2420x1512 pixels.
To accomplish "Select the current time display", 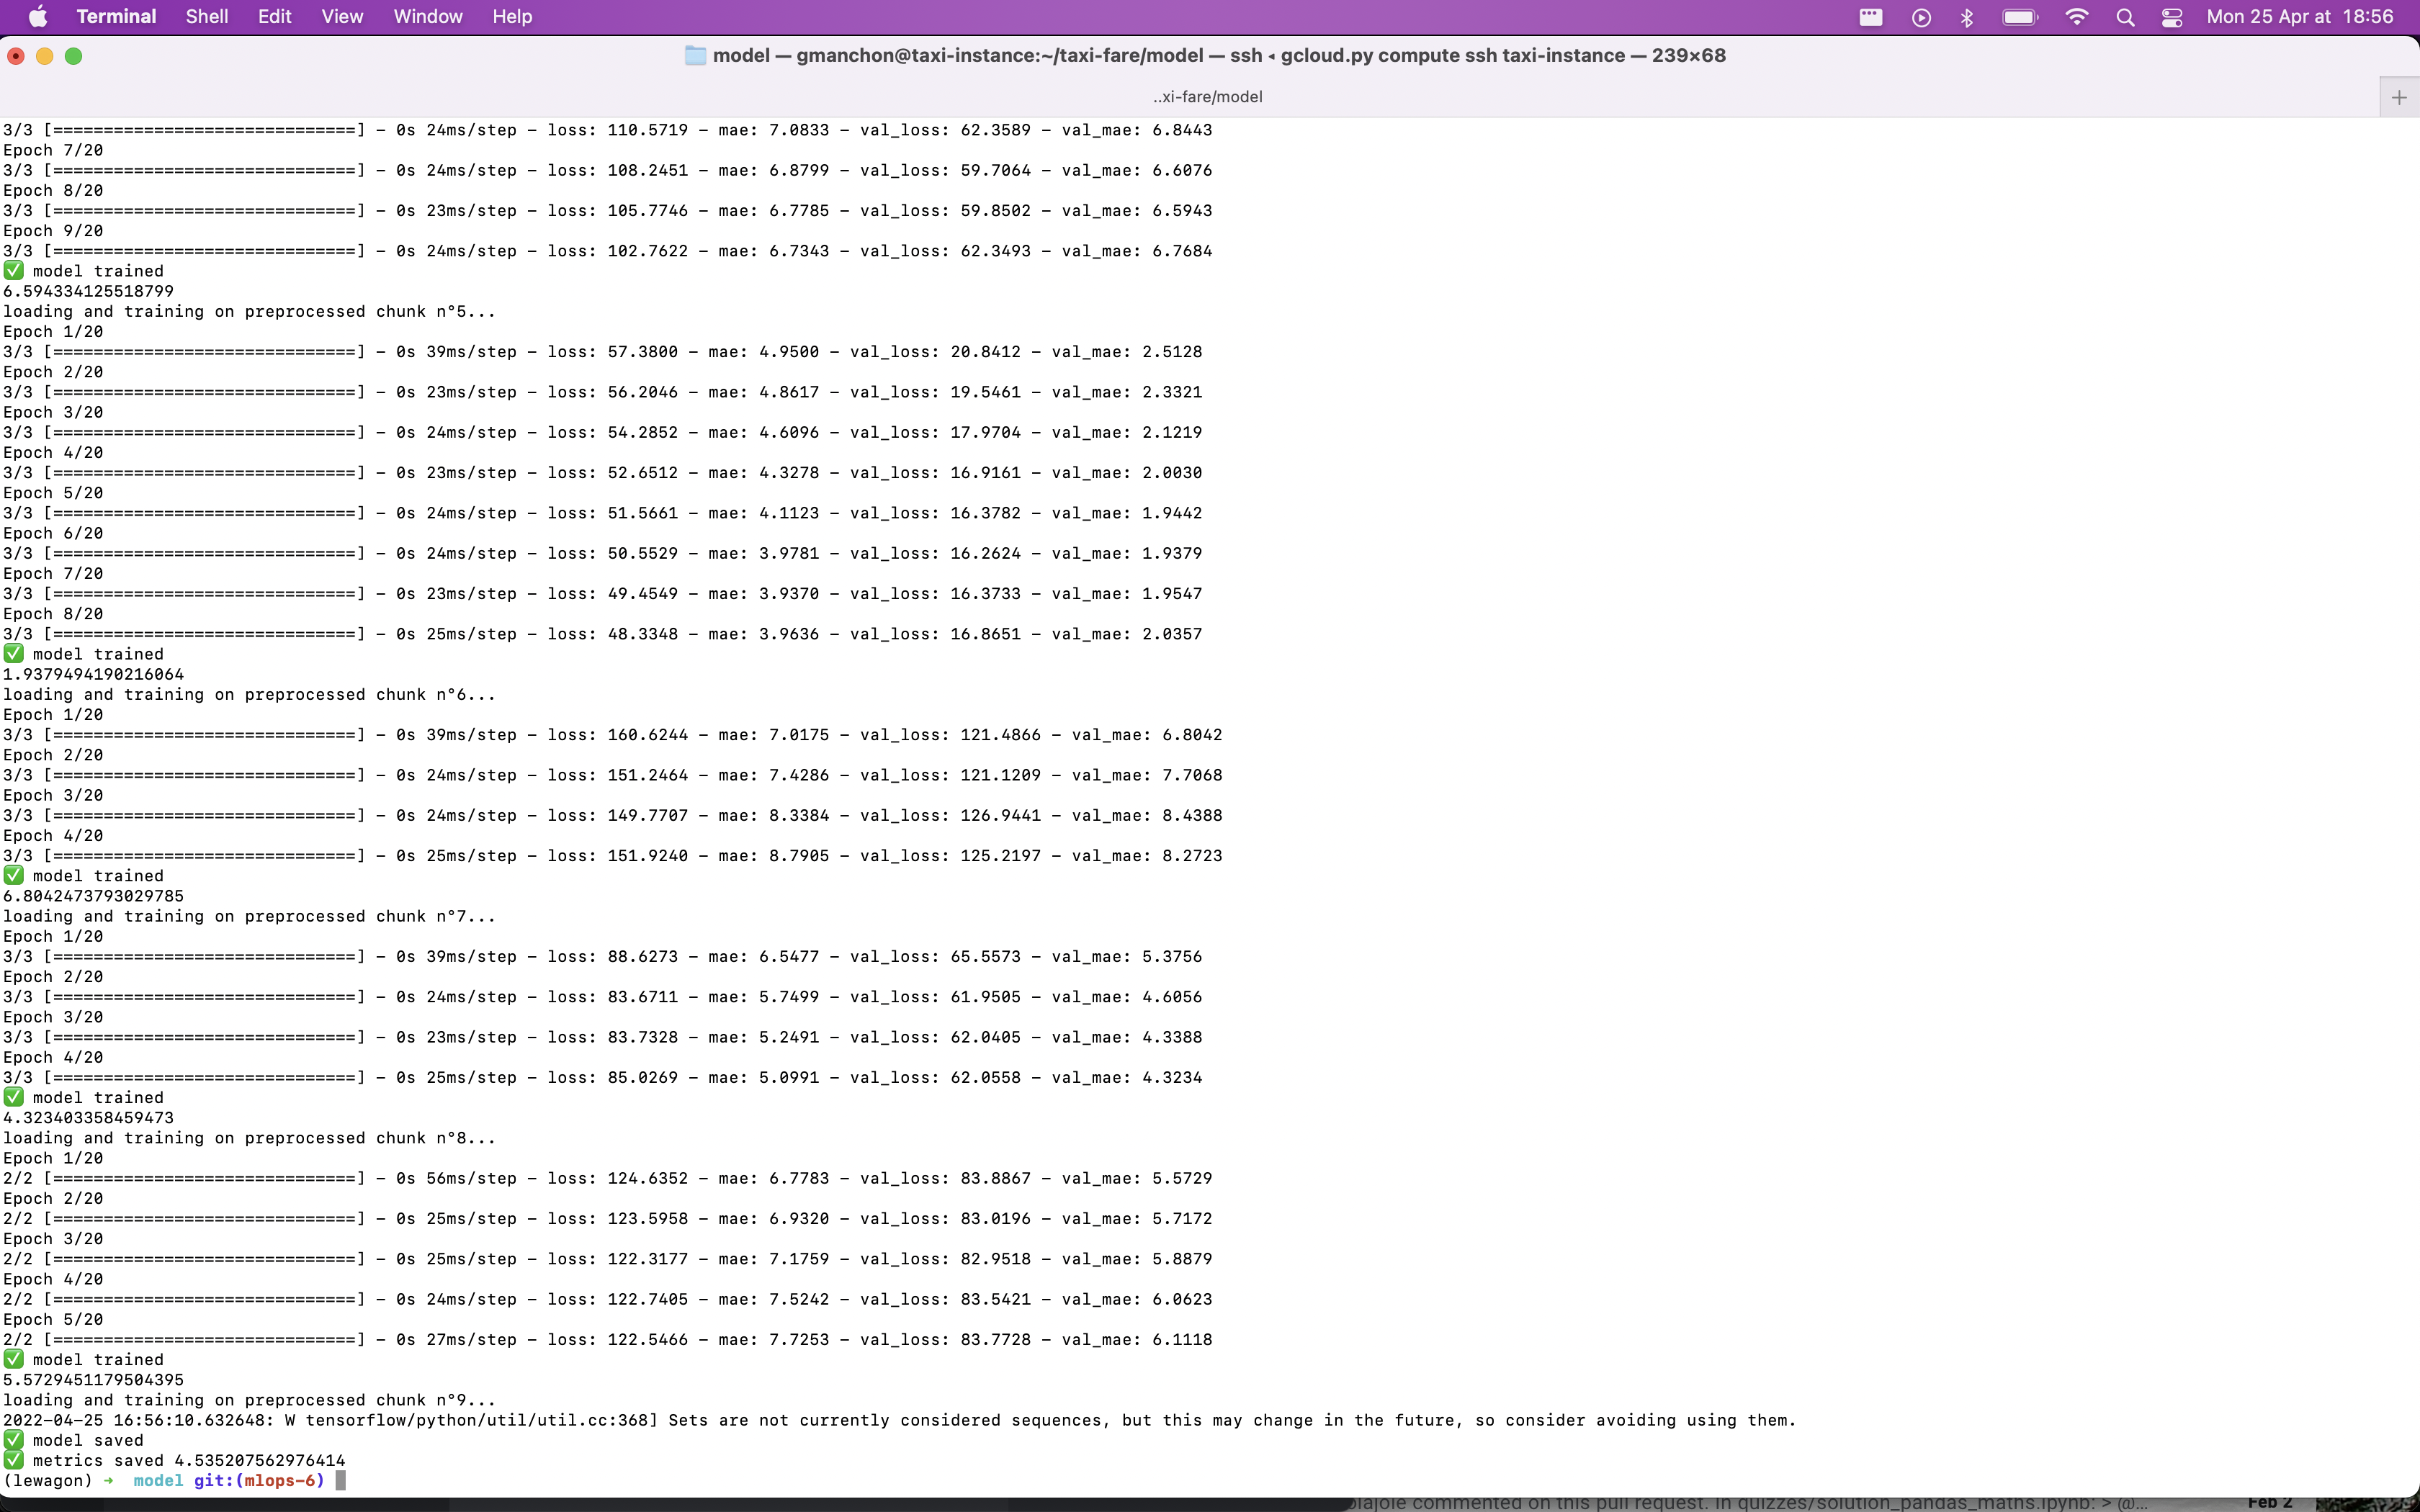I will tap(2375, 16).
